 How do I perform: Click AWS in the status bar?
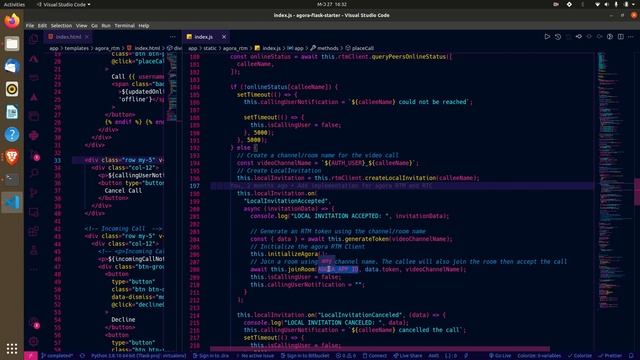433,356
